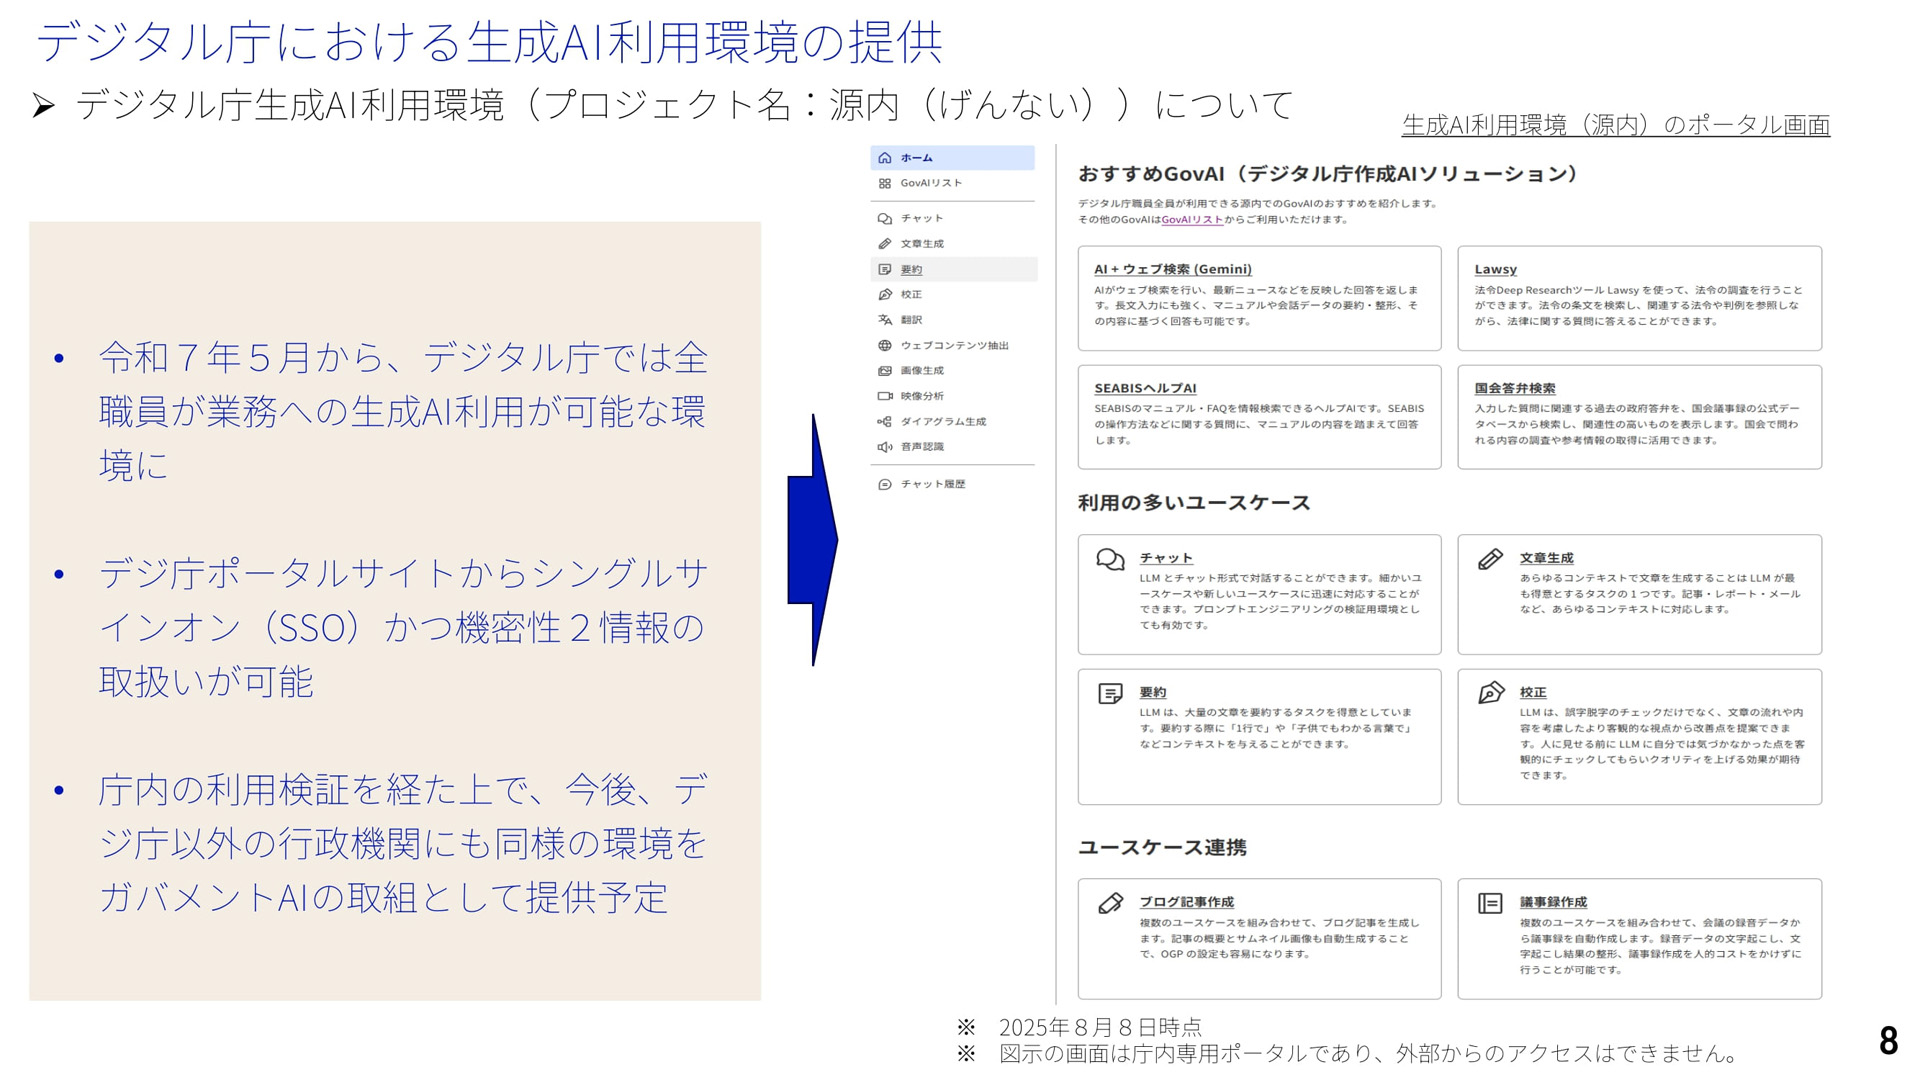Click the 画像生成 image icon
The width and height of the screenshot is (1920, 1080).
(884, 371)
